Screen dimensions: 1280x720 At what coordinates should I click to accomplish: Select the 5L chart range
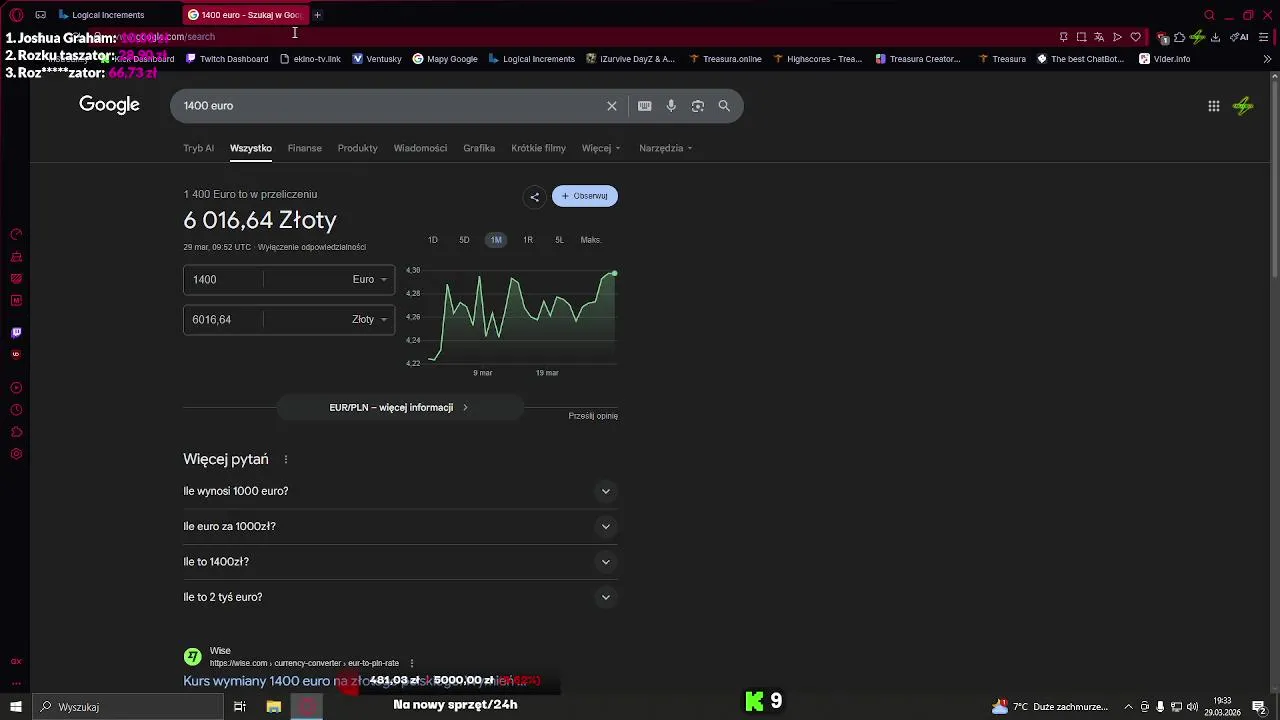pyautogui.click(x=559, y=240)
